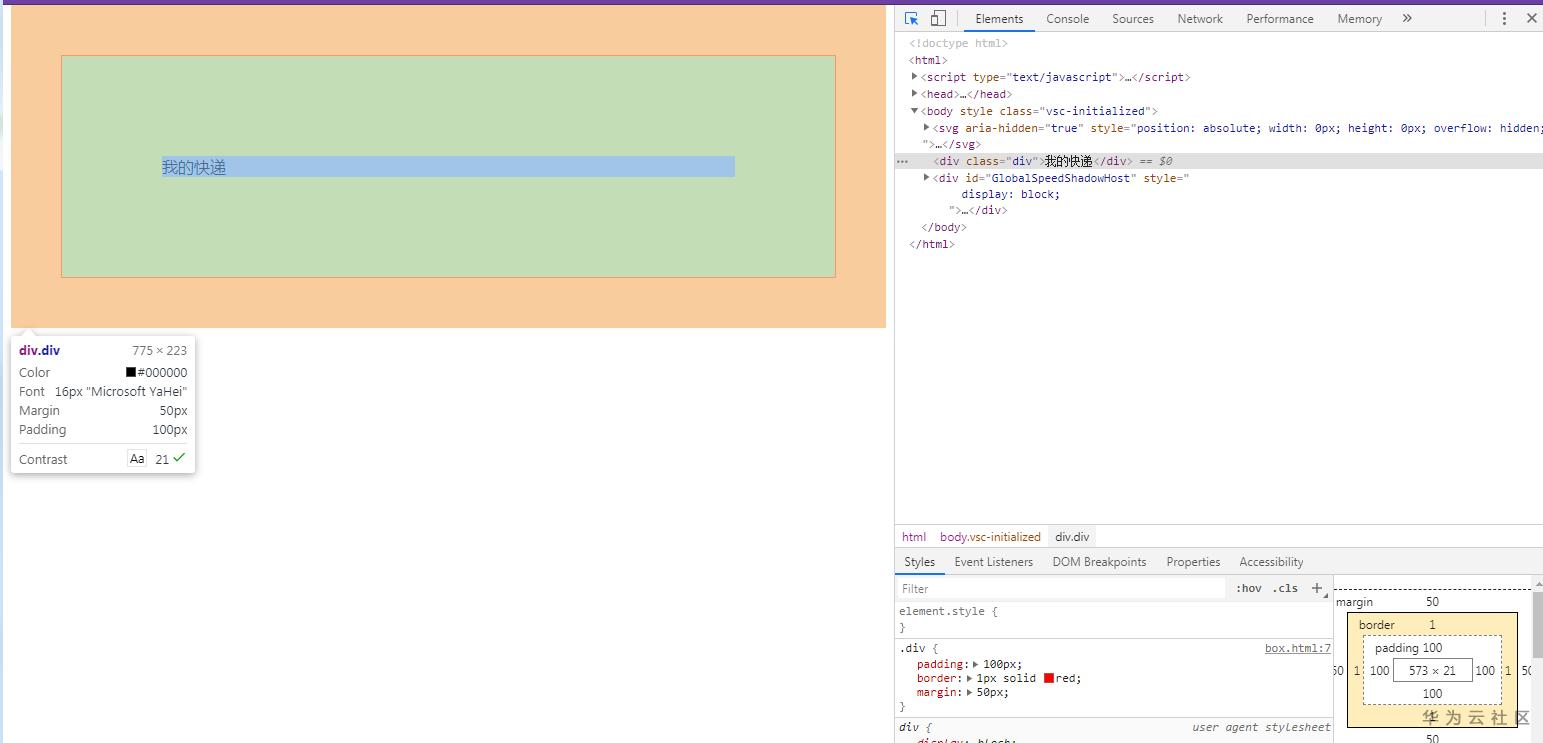Open the Sources tab

pyautogui.click(x=1133, y=18)
